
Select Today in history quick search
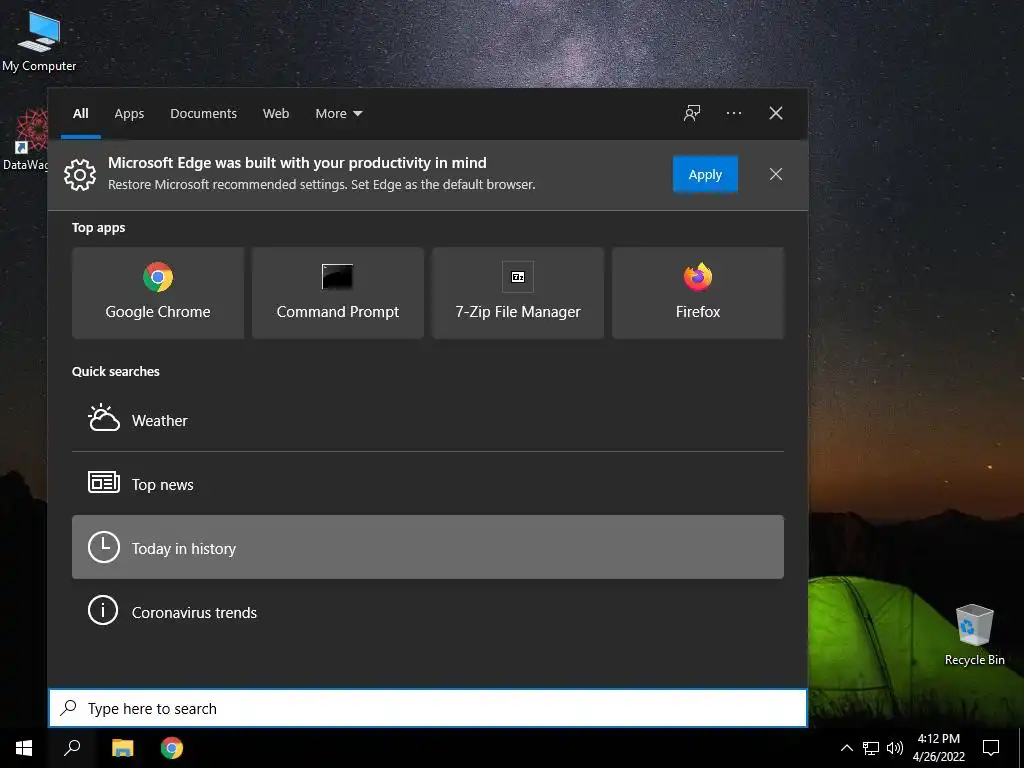tap(428, 547)
